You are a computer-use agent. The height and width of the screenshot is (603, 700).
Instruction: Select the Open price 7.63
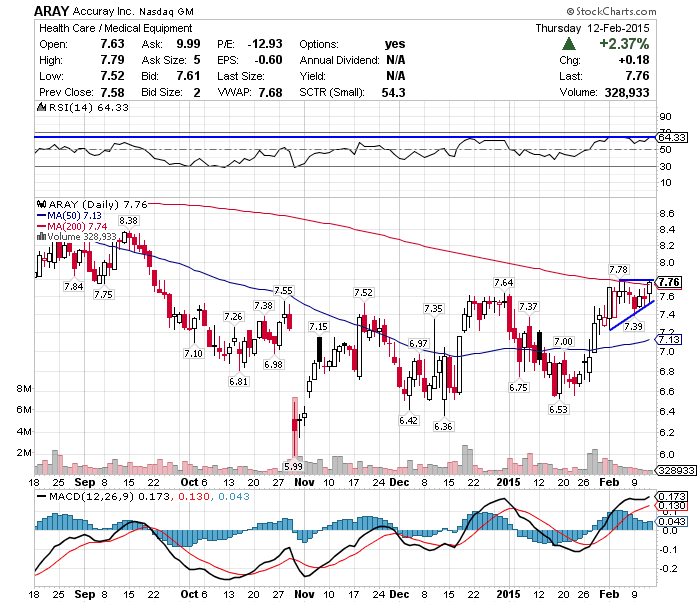point(112,44)
